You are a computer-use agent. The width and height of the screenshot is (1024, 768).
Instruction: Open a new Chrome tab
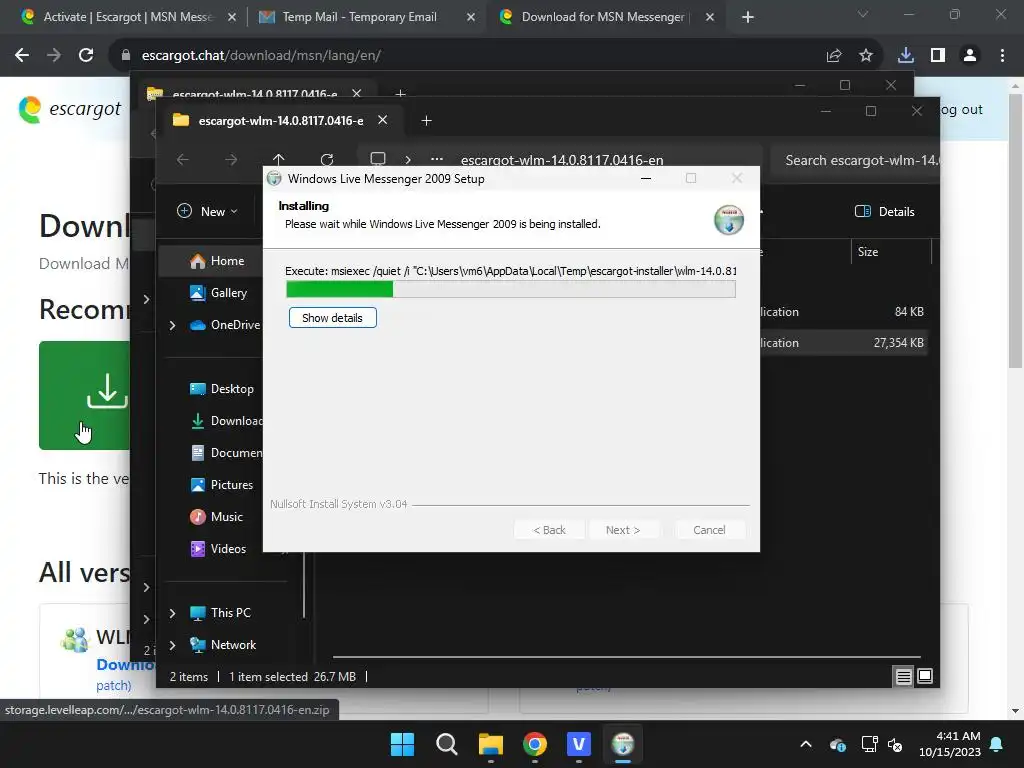[x=748, y=17]
